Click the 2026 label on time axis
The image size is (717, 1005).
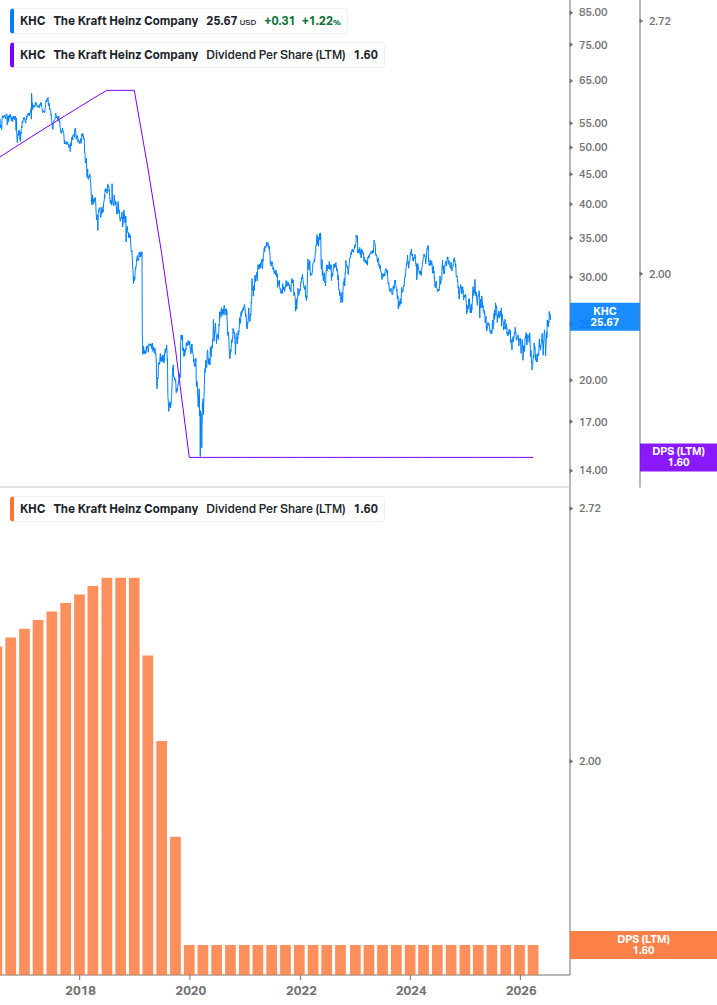[522, 991]
